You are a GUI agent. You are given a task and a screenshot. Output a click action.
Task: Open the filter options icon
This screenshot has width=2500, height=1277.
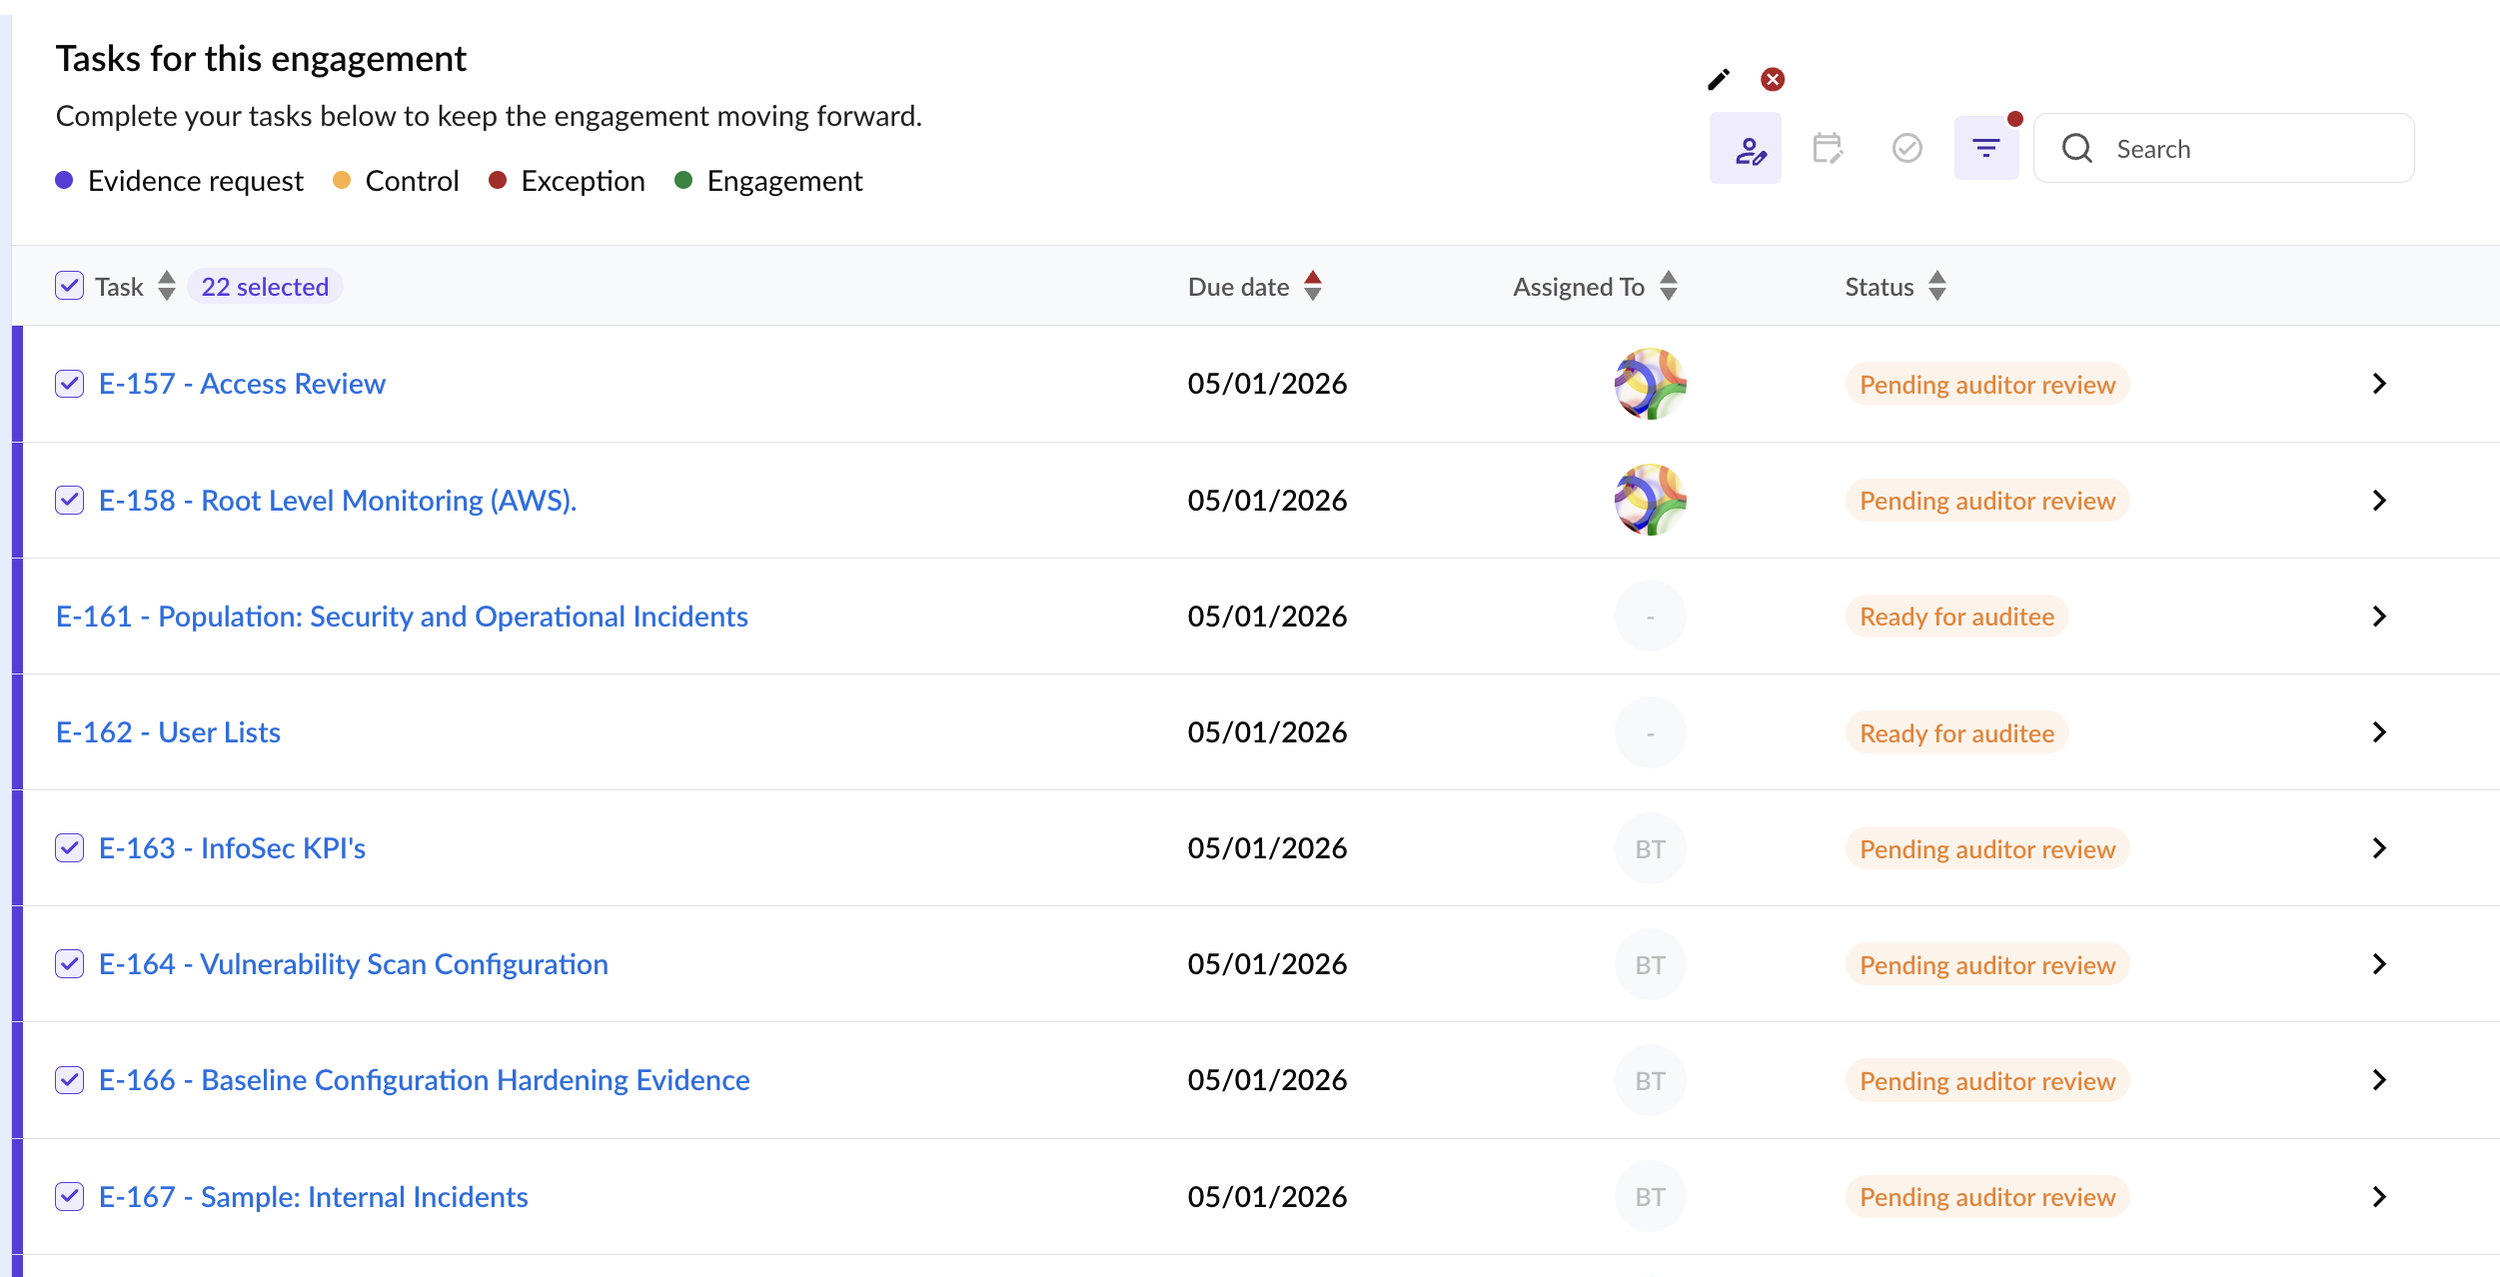pos(1986,149)
